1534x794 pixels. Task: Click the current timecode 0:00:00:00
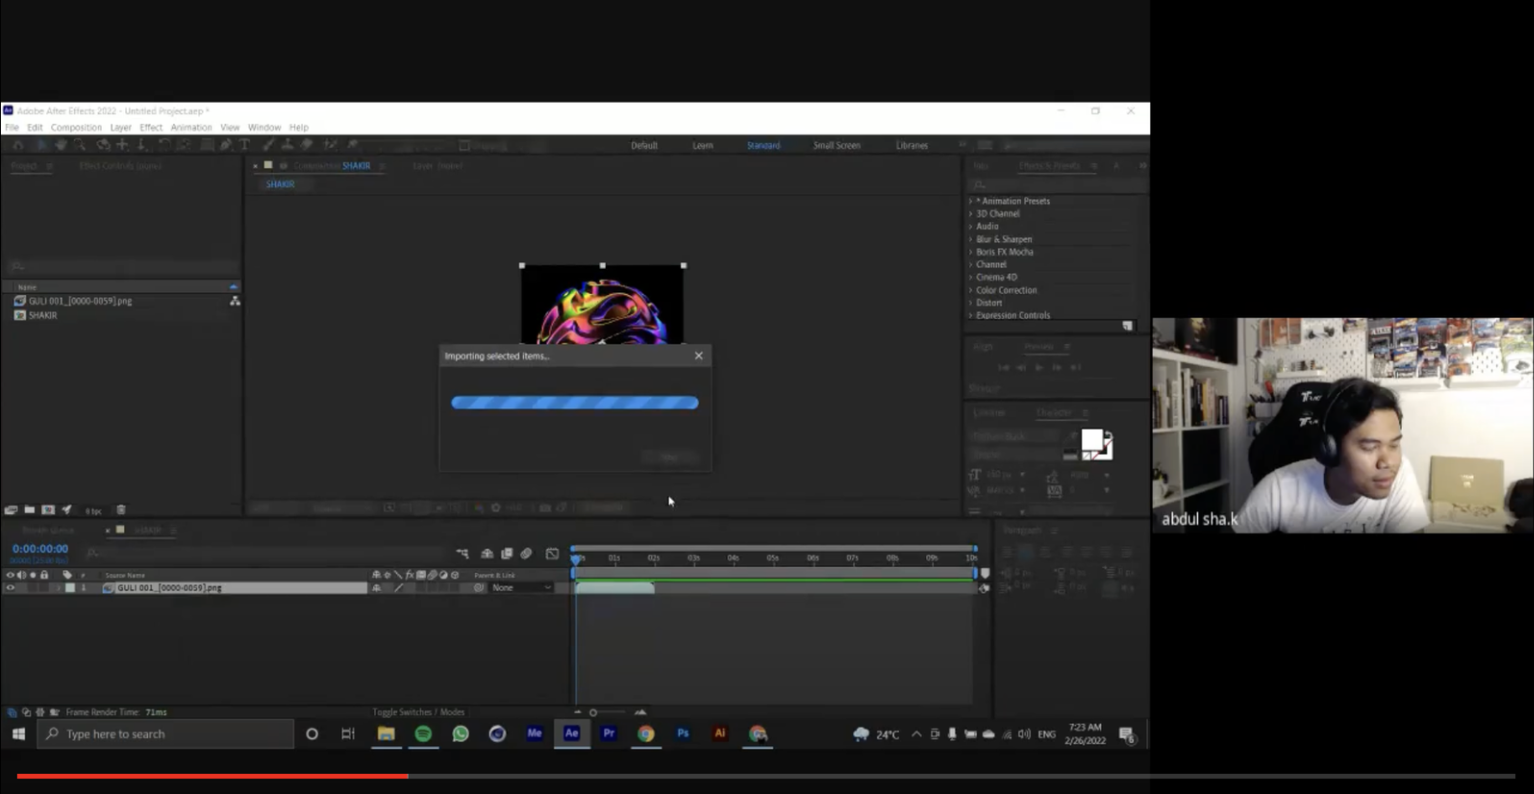click(x=40, y=549)
